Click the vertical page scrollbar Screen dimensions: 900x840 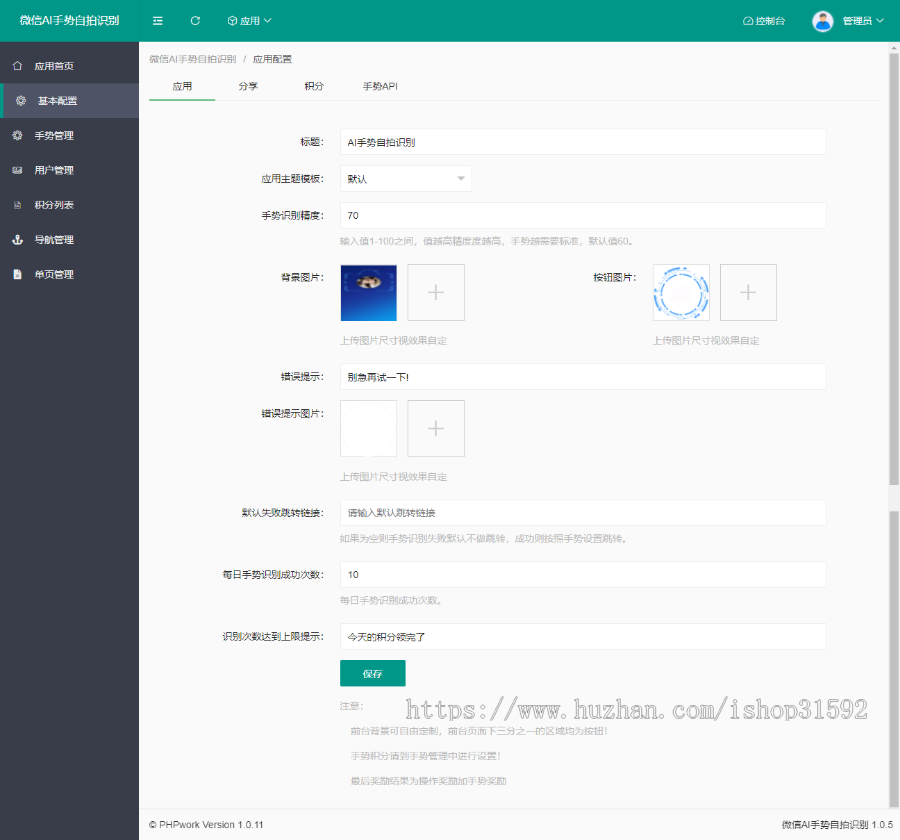click(x=894, y=270)
